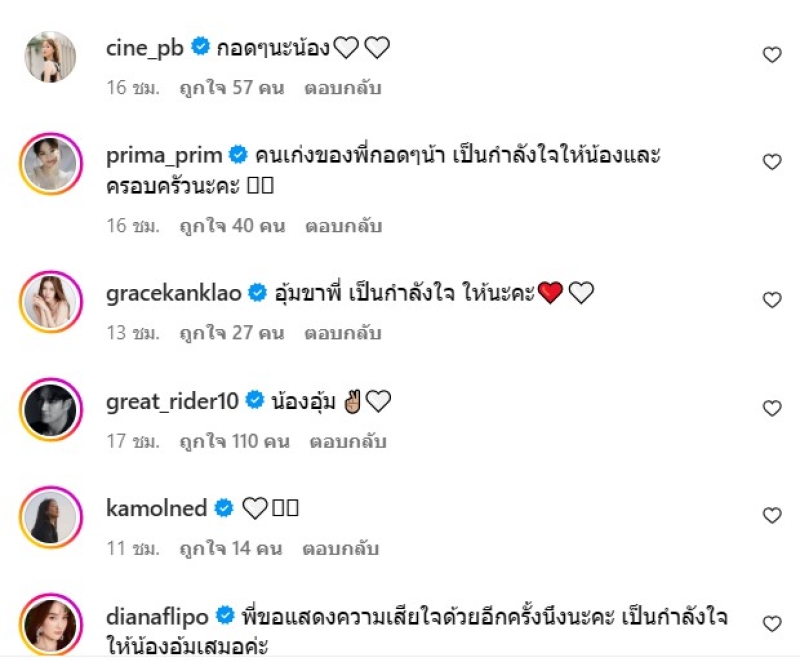800x671 pixels.
Task: Tap heart next to gracekanklao's comment
Action: pyautogui.click(x=772, y=300)
